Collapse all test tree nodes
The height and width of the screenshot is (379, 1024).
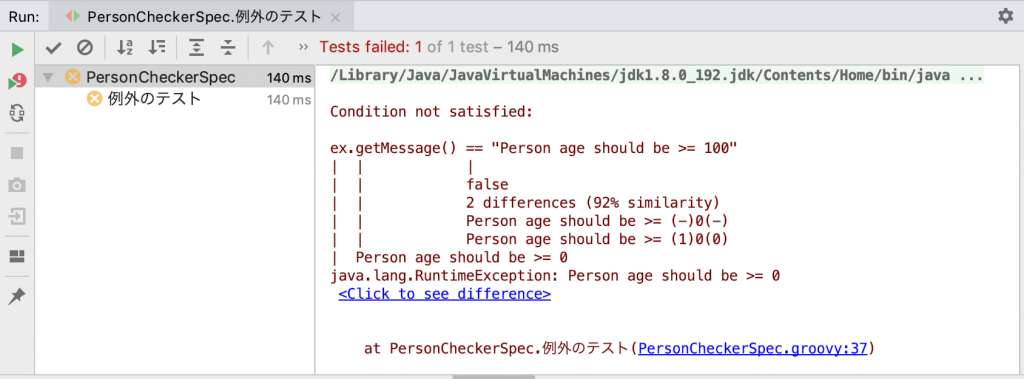click(227, 47)
